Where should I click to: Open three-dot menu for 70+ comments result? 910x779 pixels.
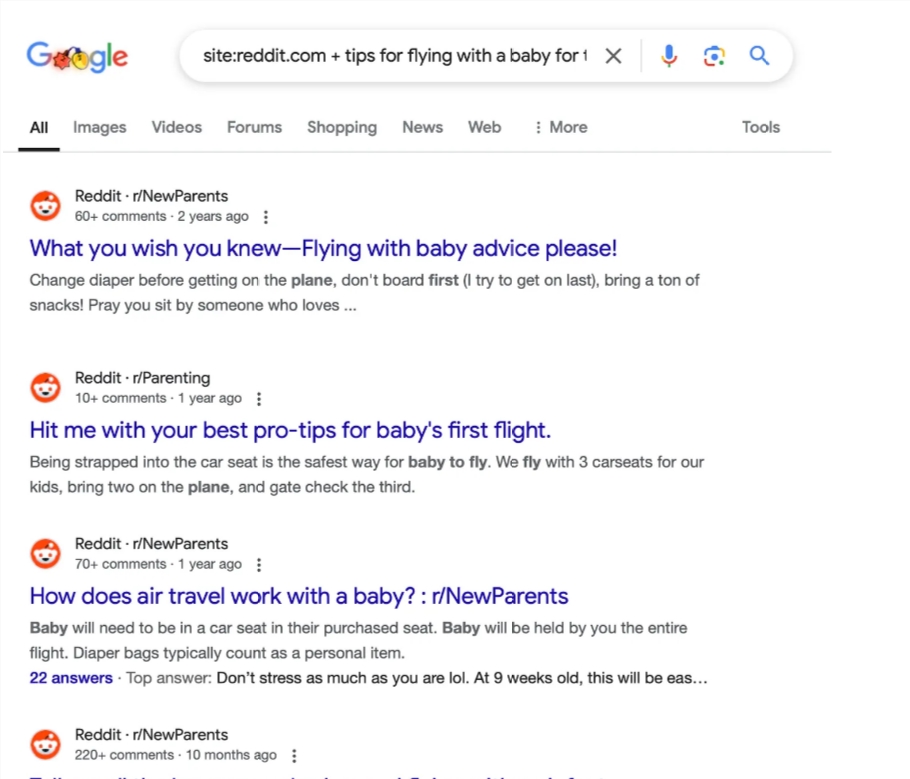pos(259,565)
